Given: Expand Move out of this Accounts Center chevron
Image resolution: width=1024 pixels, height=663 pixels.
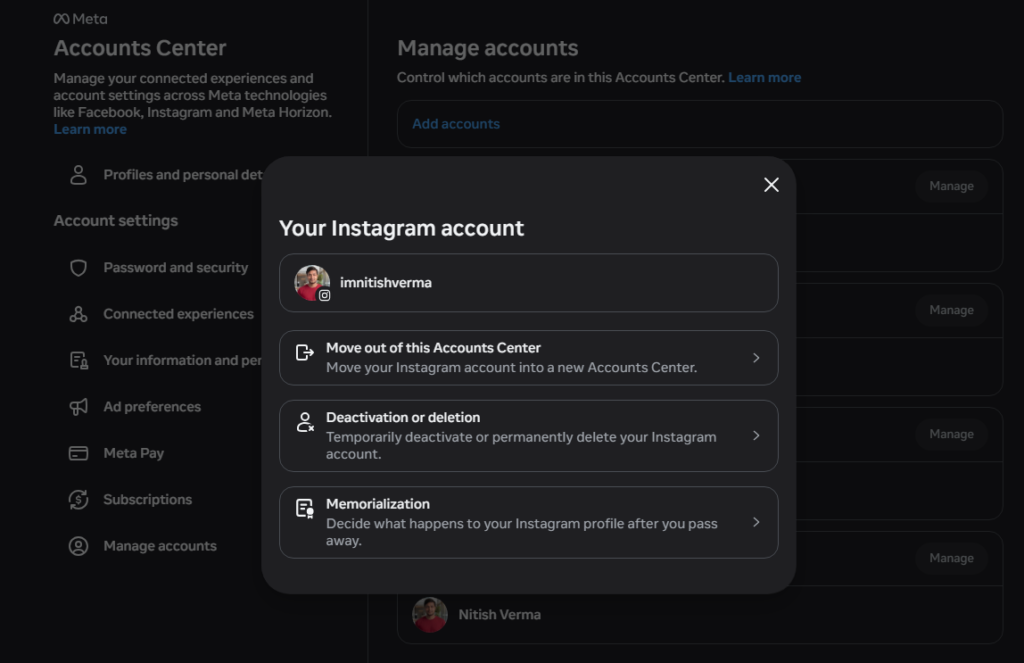Looking at the screenshot, I should (x=756, y=358).
